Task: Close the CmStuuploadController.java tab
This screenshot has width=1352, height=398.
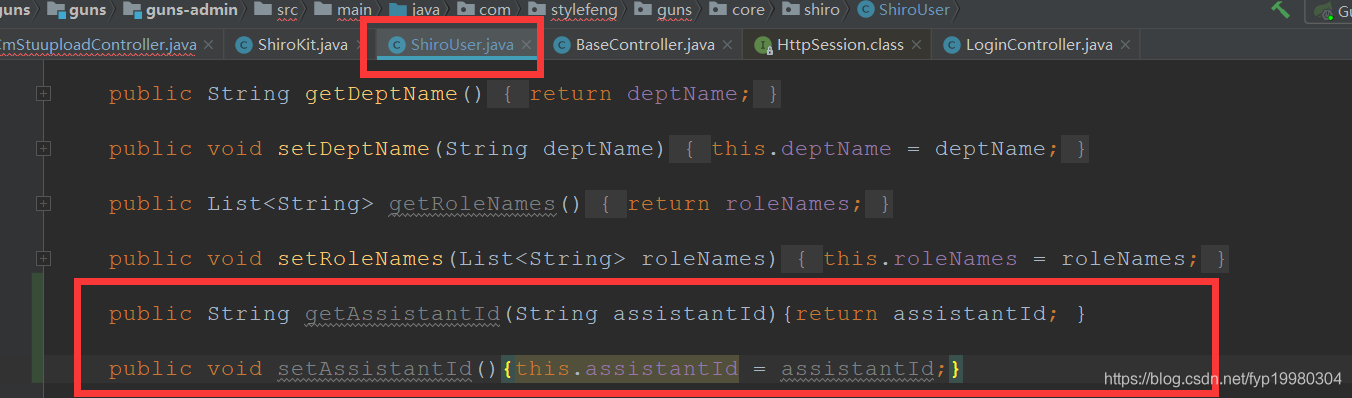Action: pos(208,45)
